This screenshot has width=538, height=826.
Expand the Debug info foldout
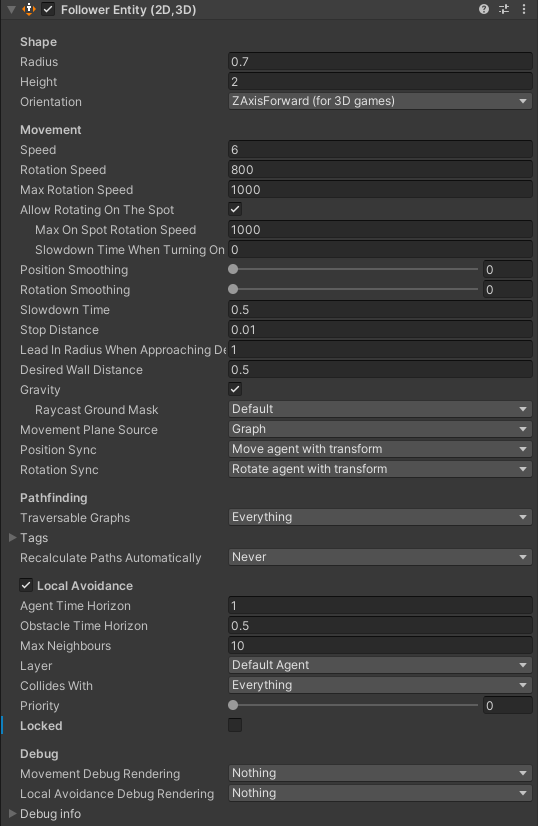(x=13, y=813)
